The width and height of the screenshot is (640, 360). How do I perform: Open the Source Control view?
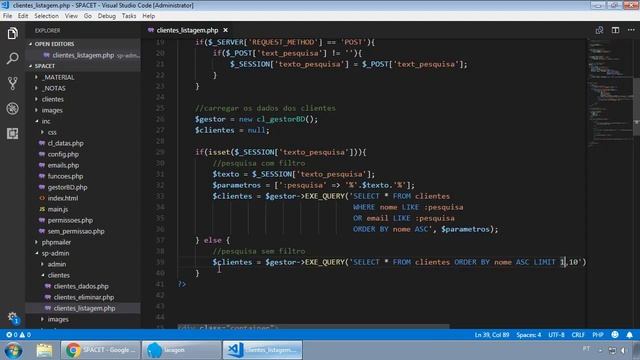pyautogui.click(x=12, y=83)
